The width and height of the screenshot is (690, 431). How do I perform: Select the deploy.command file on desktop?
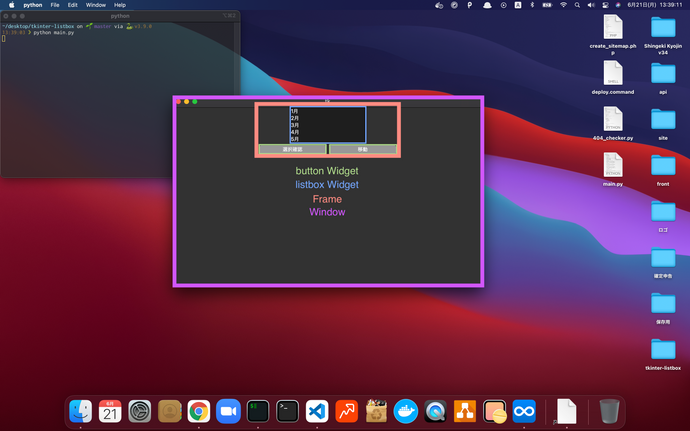pos(613,76)
